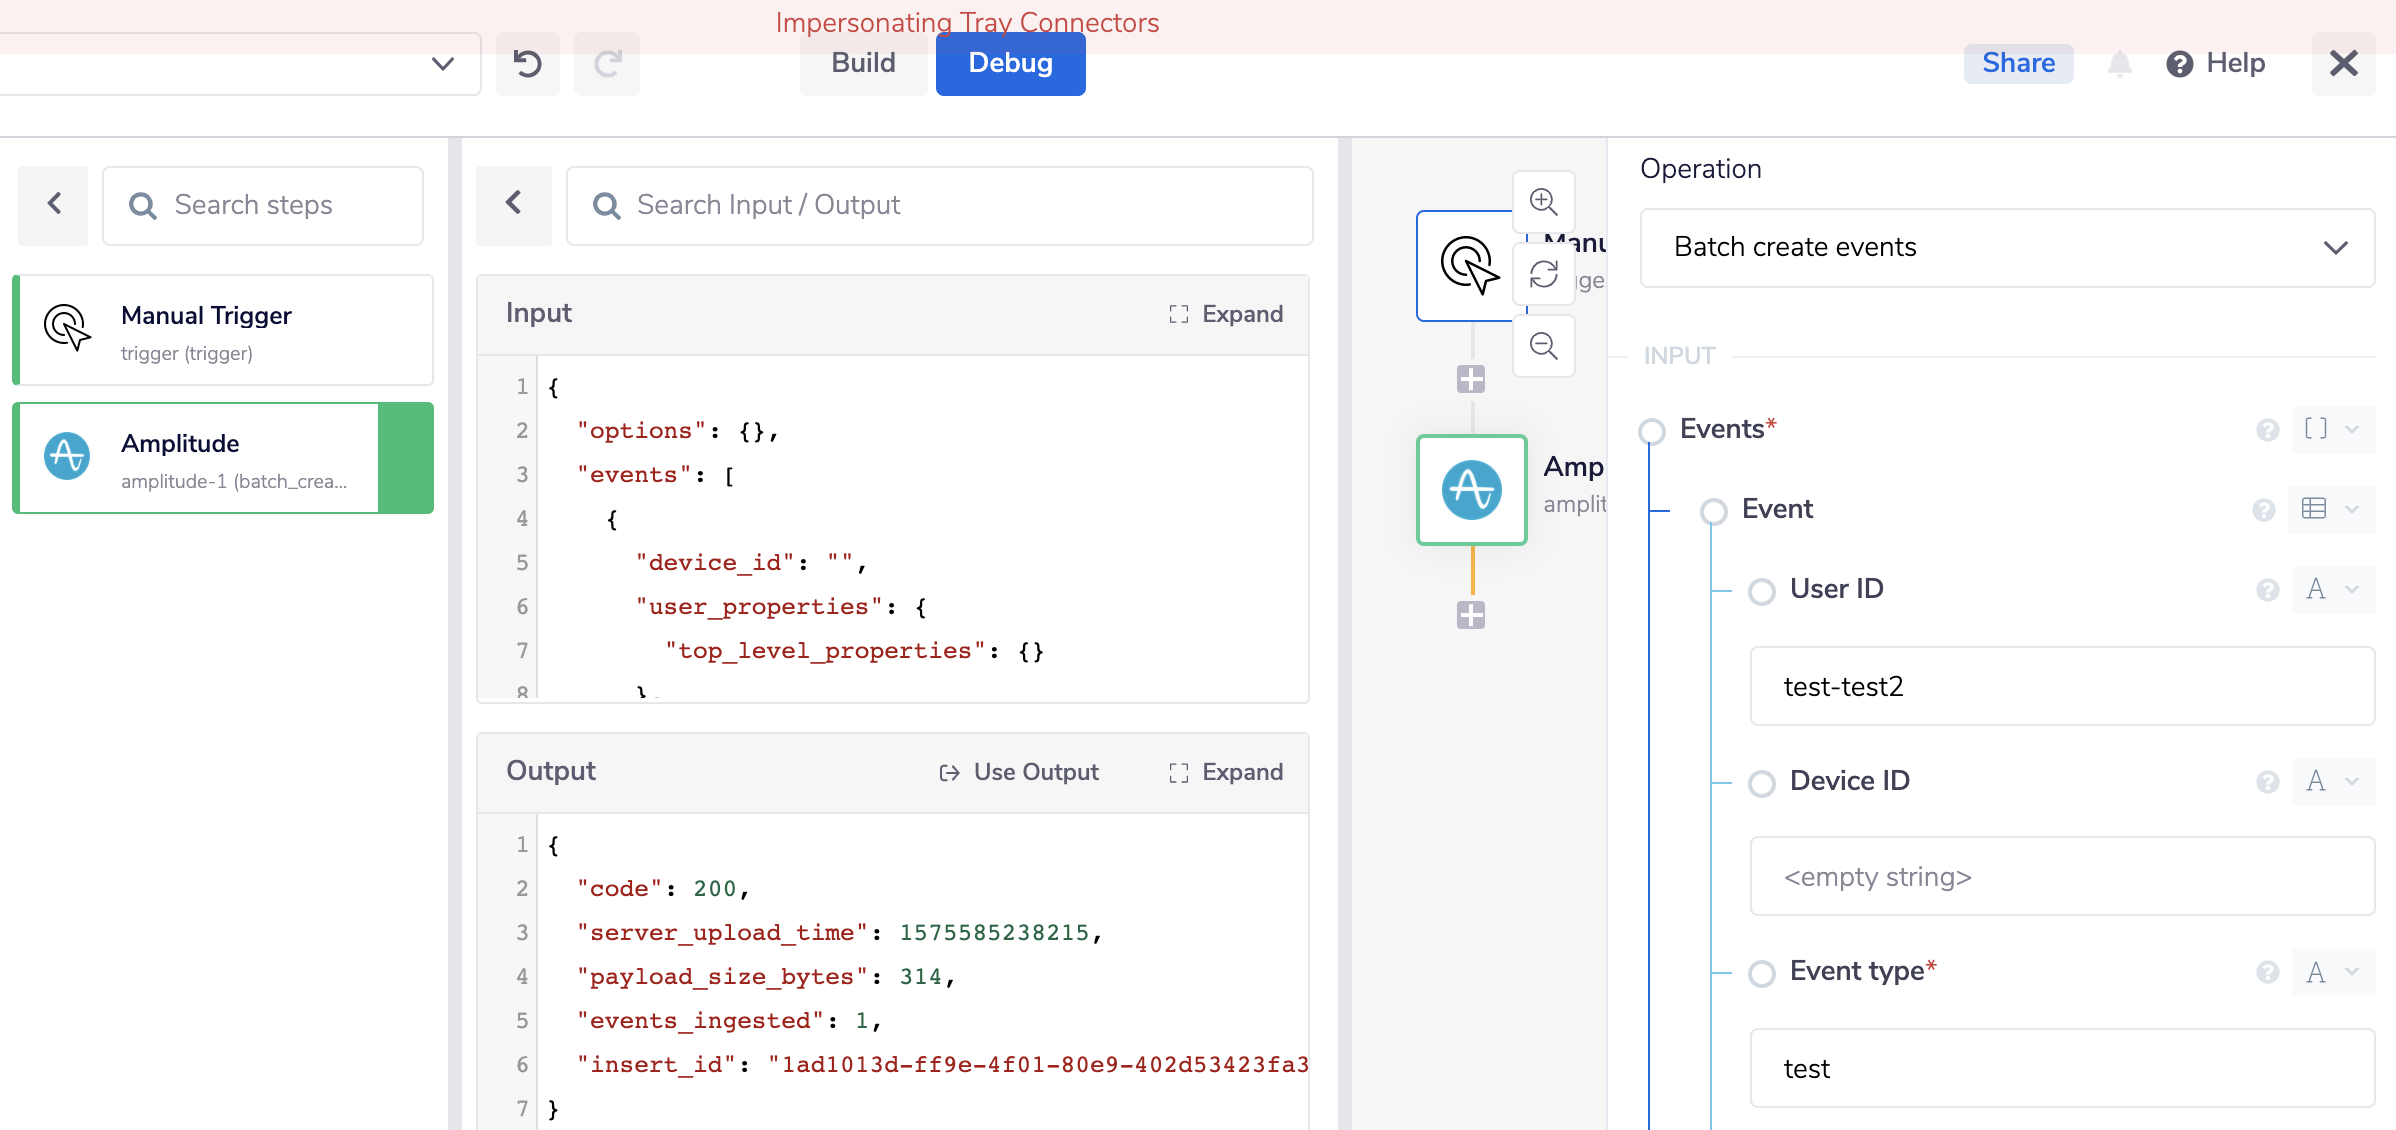The image size is (2396, 1130).
Task: Open User ID type selector dropdown
Action: click(2332, 590)
